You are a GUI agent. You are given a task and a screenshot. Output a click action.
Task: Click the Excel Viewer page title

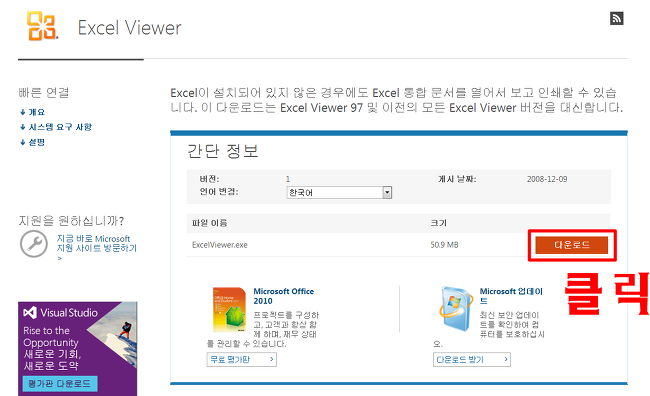(x=129, y=28)
